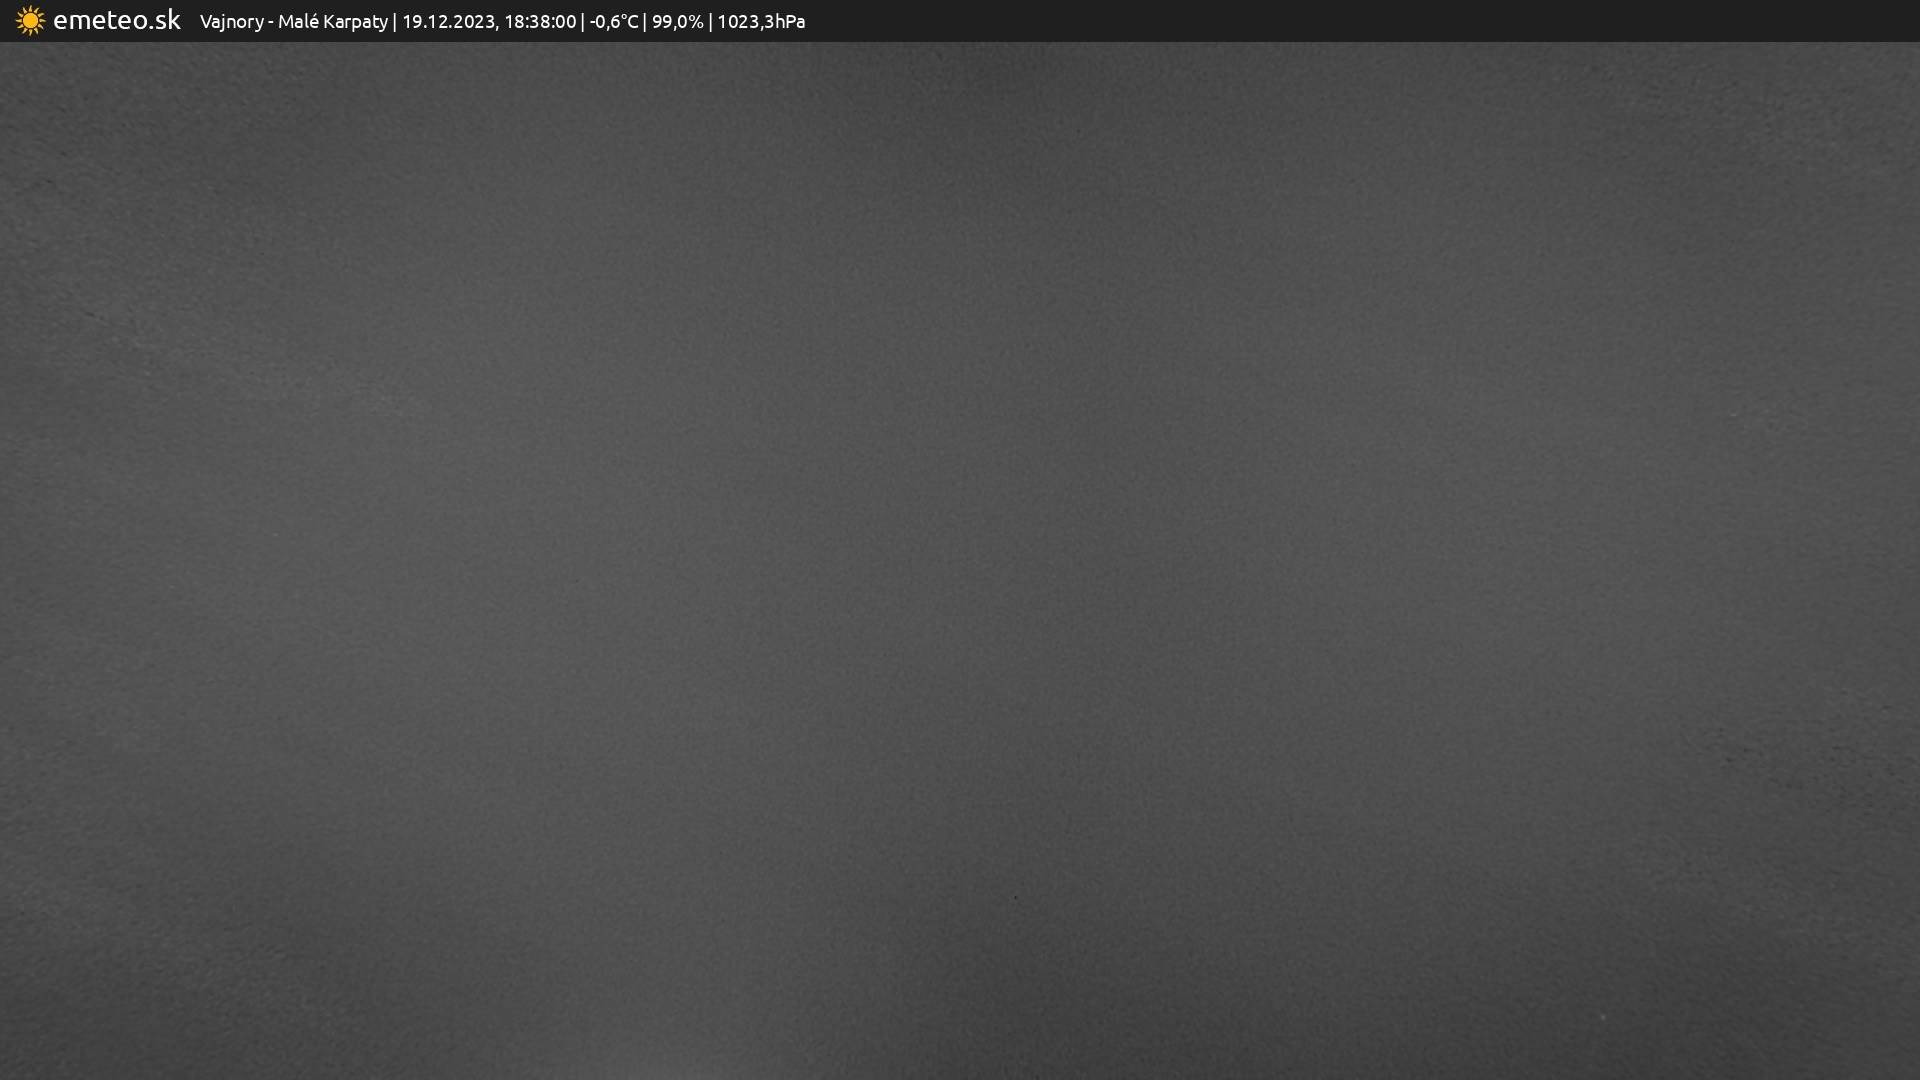Open the emeteo.sk site name link

pos(116,21)
